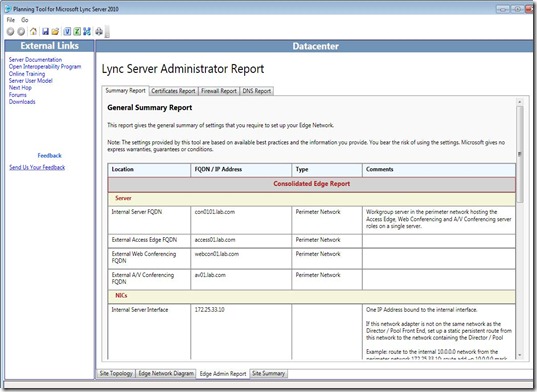This screenshot has width=537, height=392.
Task: Switch to the Summary Report tab
Action: [x=125, y=91]
